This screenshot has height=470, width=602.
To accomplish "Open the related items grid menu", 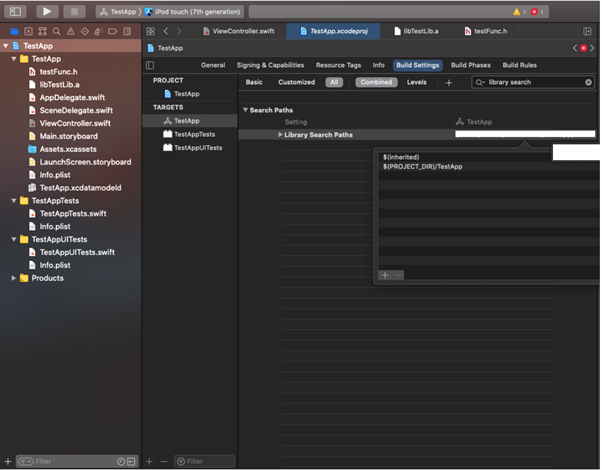I will click(150, 31).
